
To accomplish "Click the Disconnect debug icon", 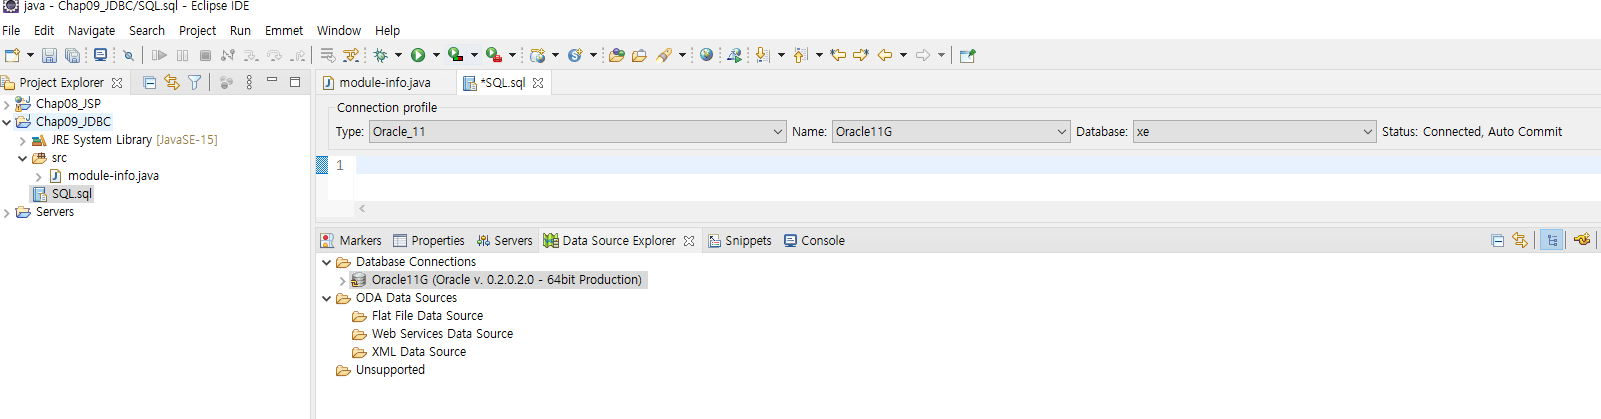I will coord(228,55).
